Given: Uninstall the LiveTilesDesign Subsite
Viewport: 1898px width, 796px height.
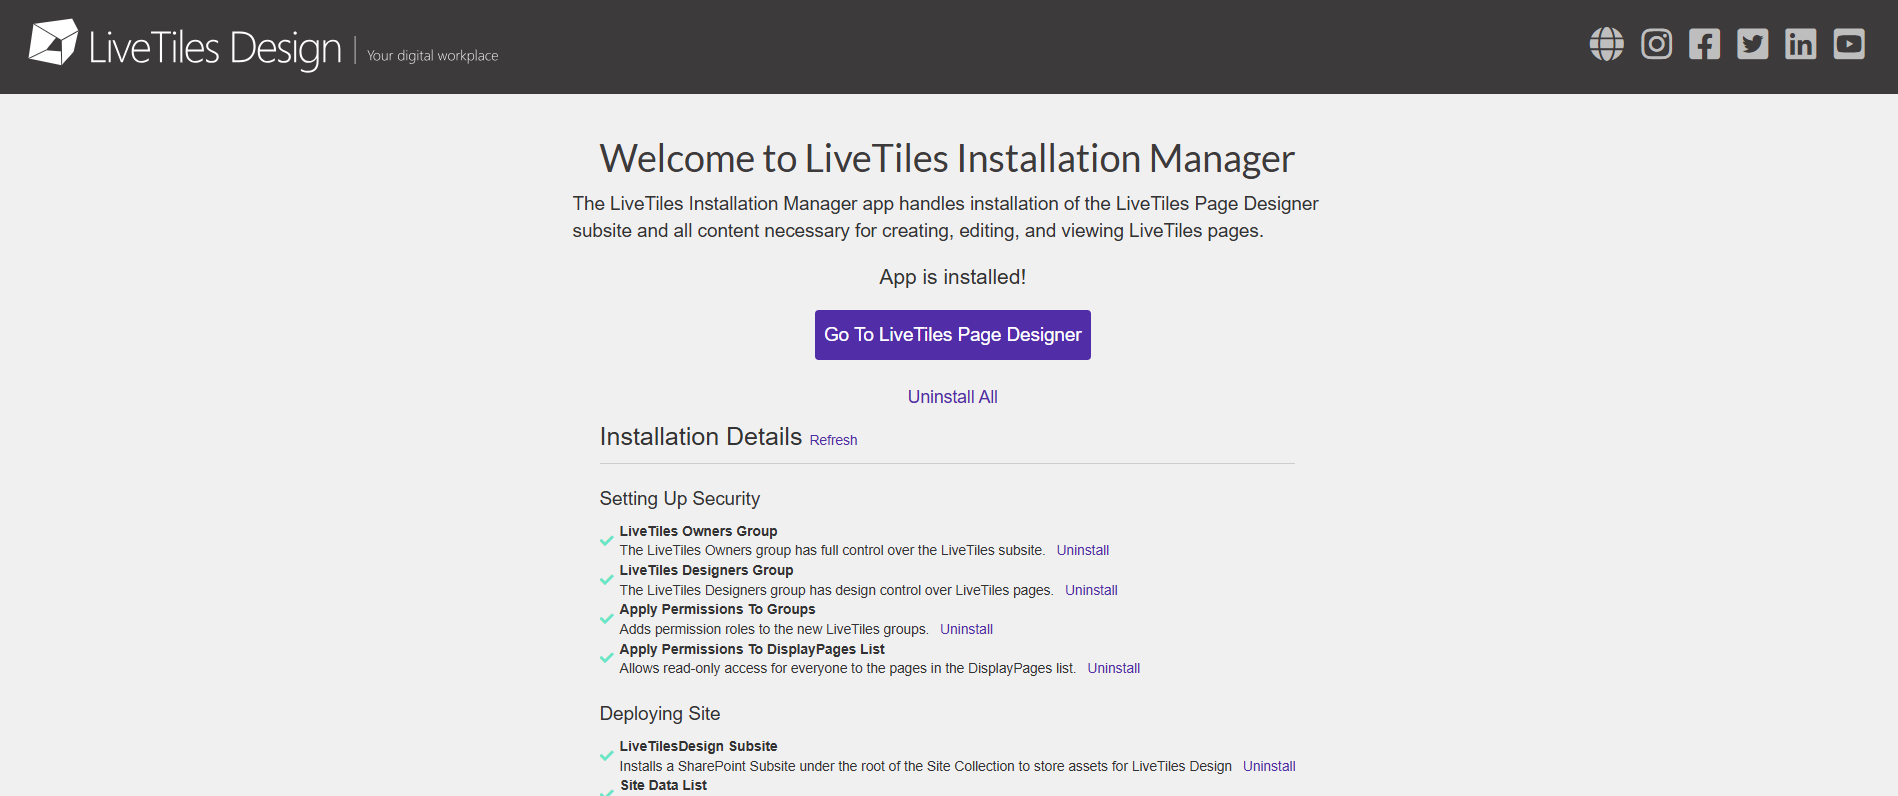Looking at the screenshot, I should [x=1269, y=766].
